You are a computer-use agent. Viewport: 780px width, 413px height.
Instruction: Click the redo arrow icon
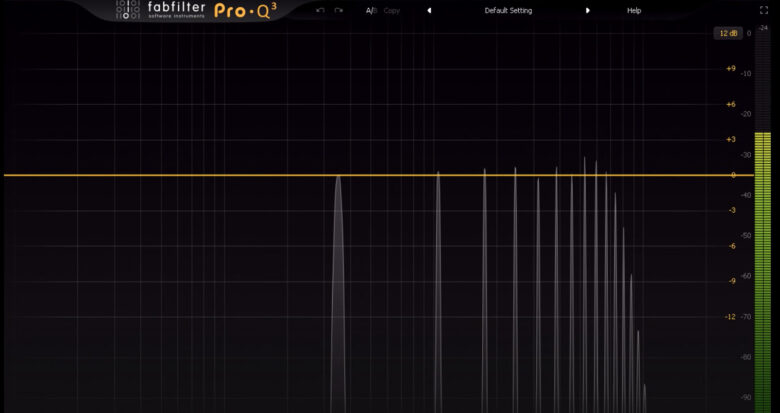coord(339,10)
